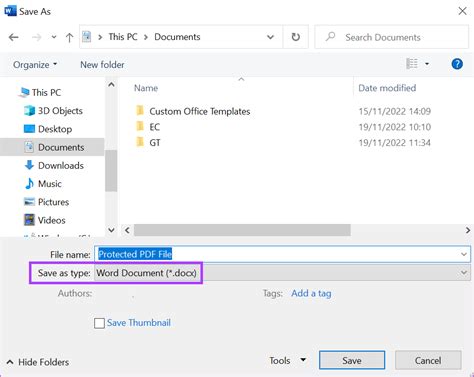The width and height of the screenshot is (474, 377).
Task: Open recent locations dropdown arrow
Action: point(54,37)
